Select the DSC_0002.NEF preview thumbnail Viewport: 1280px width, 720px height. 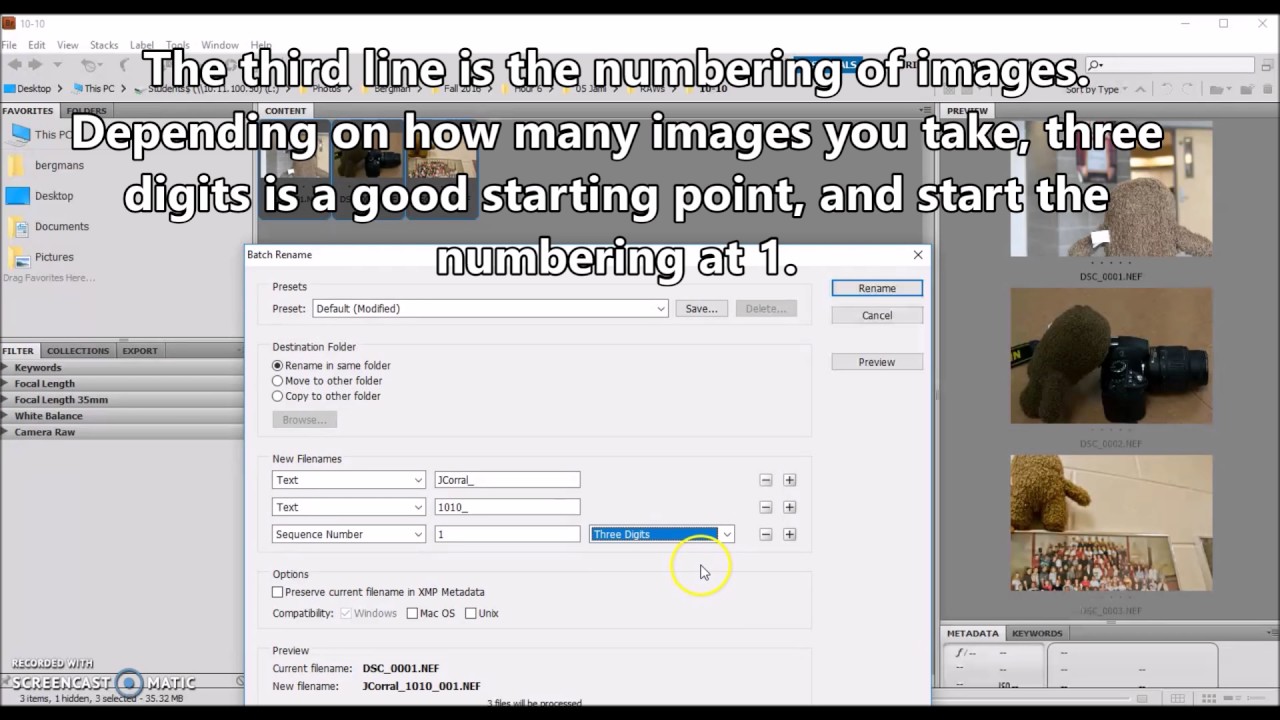(x=1111, y=356)
